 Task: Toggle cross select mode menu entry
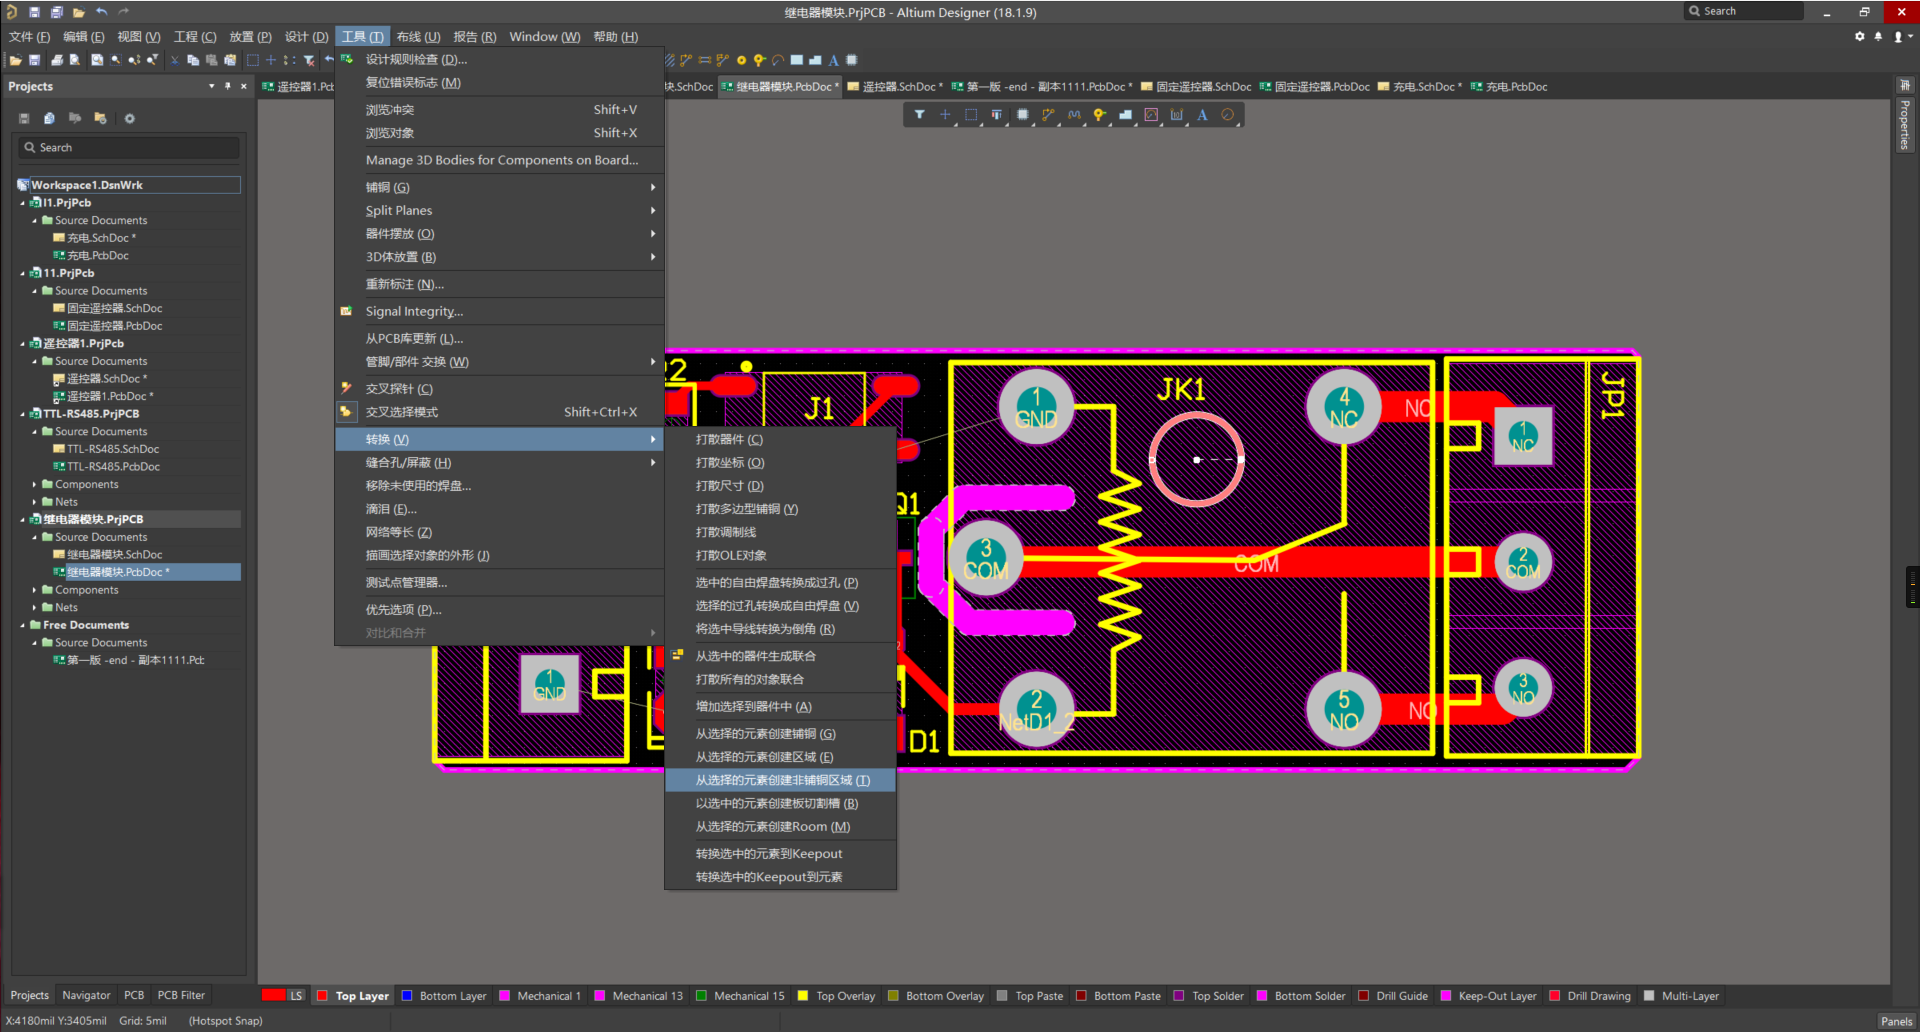click(401, 412)
